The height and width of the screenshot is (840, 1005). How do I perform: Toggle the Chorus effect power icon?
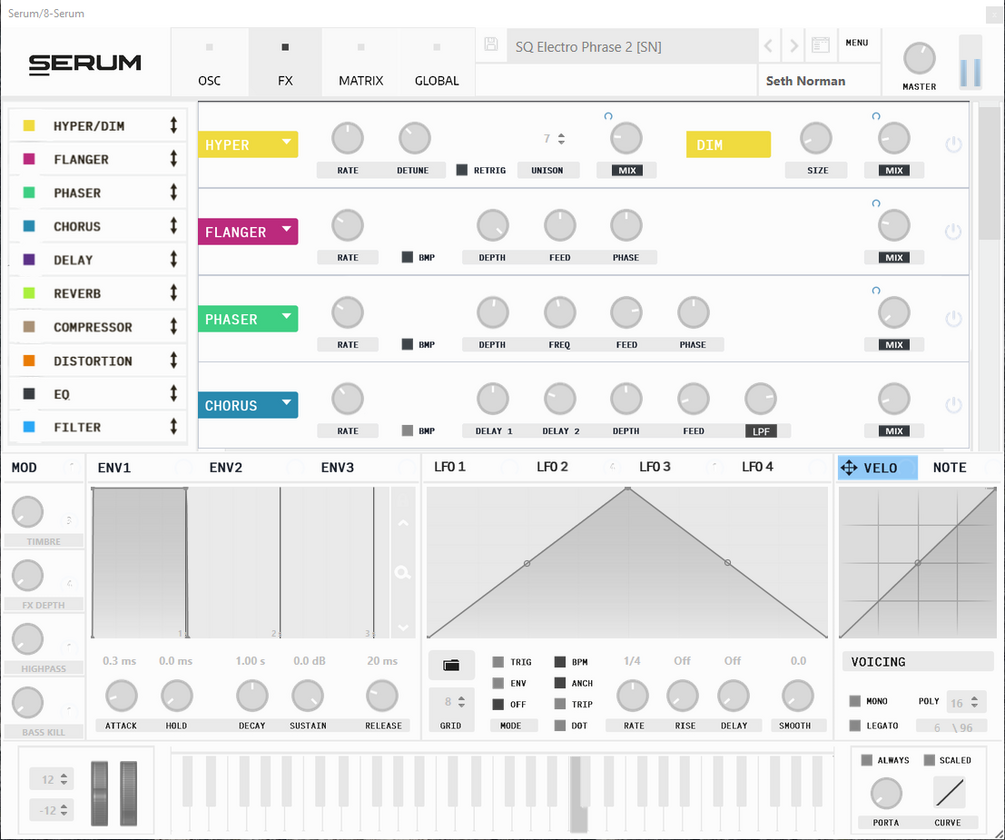[953, 405]
